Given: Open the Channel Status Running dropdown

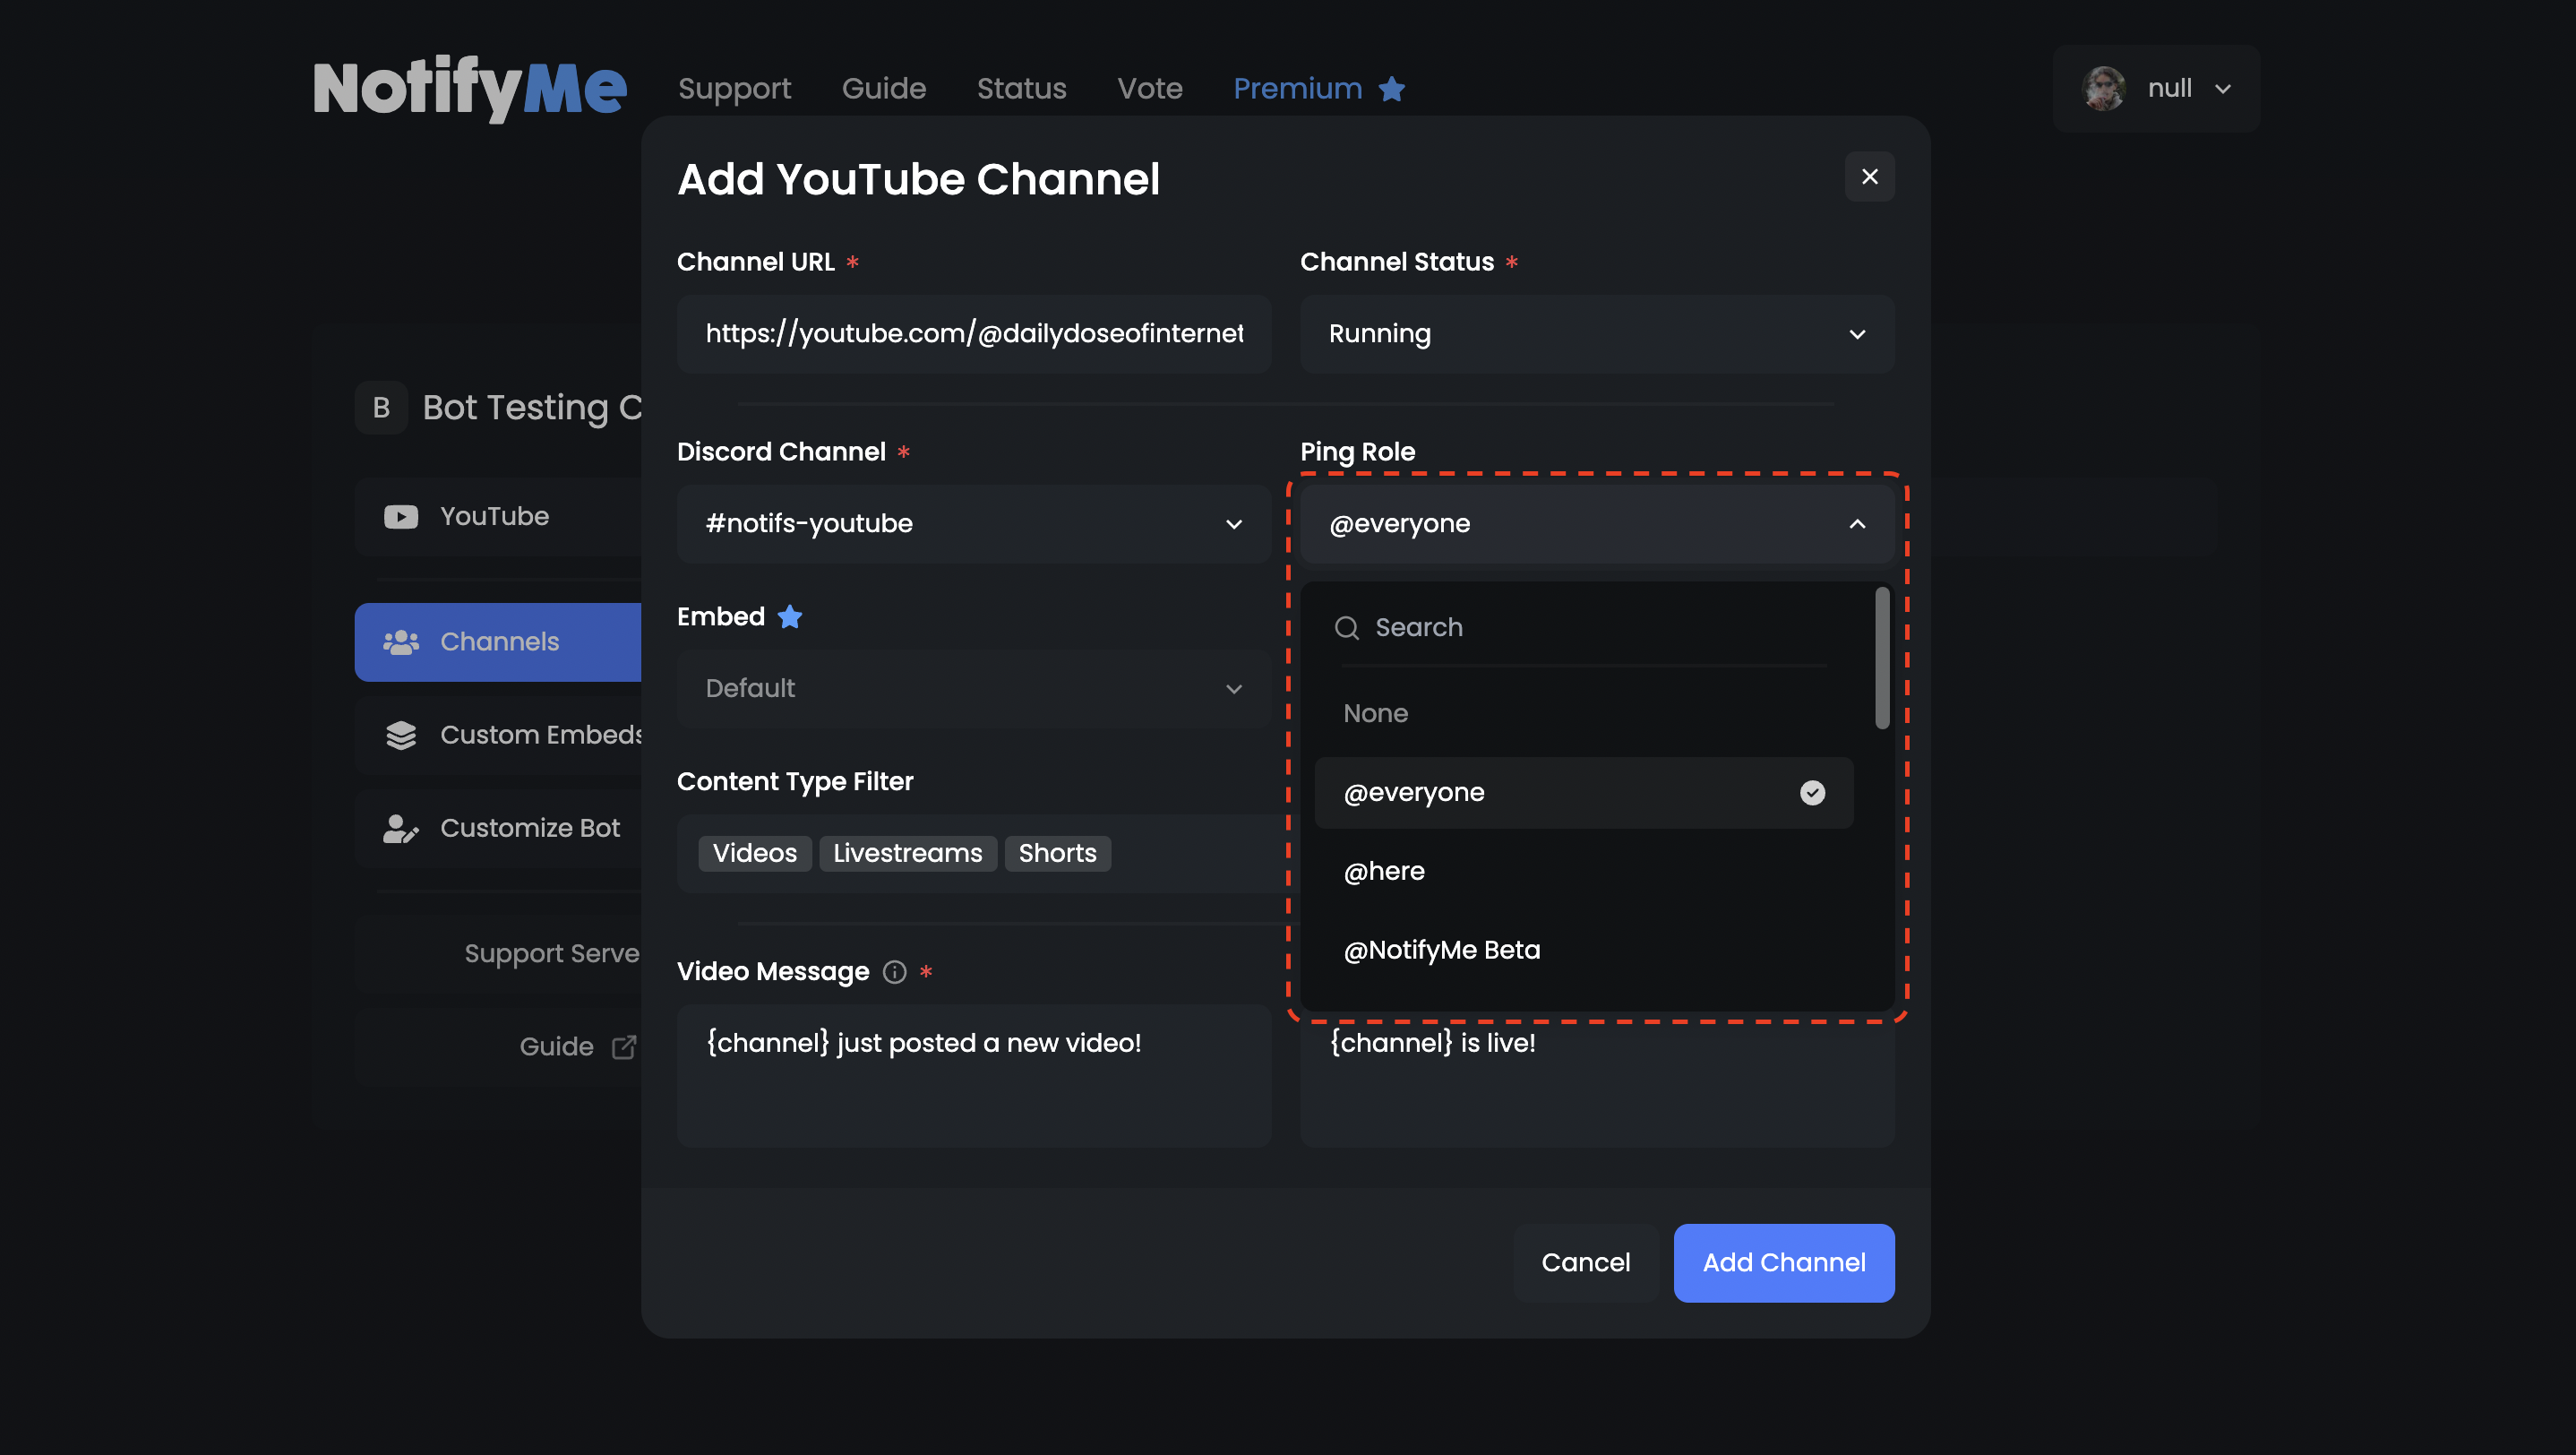Looking at the screenshot, I should pyautogui.click(x=1596, y=334).
